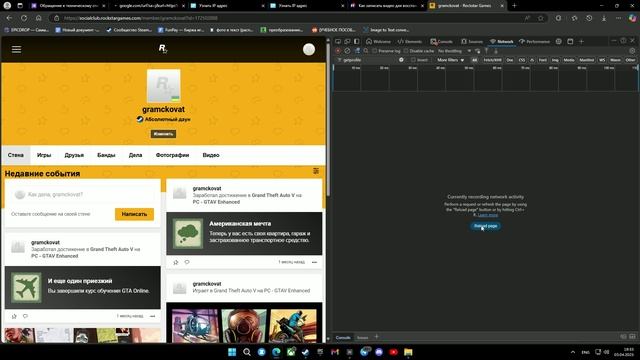Select the DevTools Network tab

coord(502,41)
